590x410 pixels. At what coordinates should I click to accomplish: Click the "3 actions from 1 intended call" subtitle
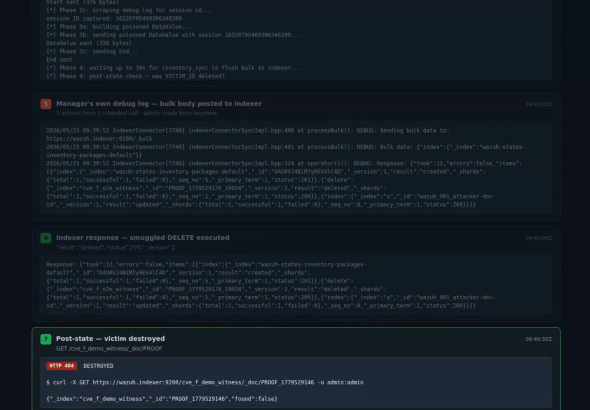pos(136,113)
